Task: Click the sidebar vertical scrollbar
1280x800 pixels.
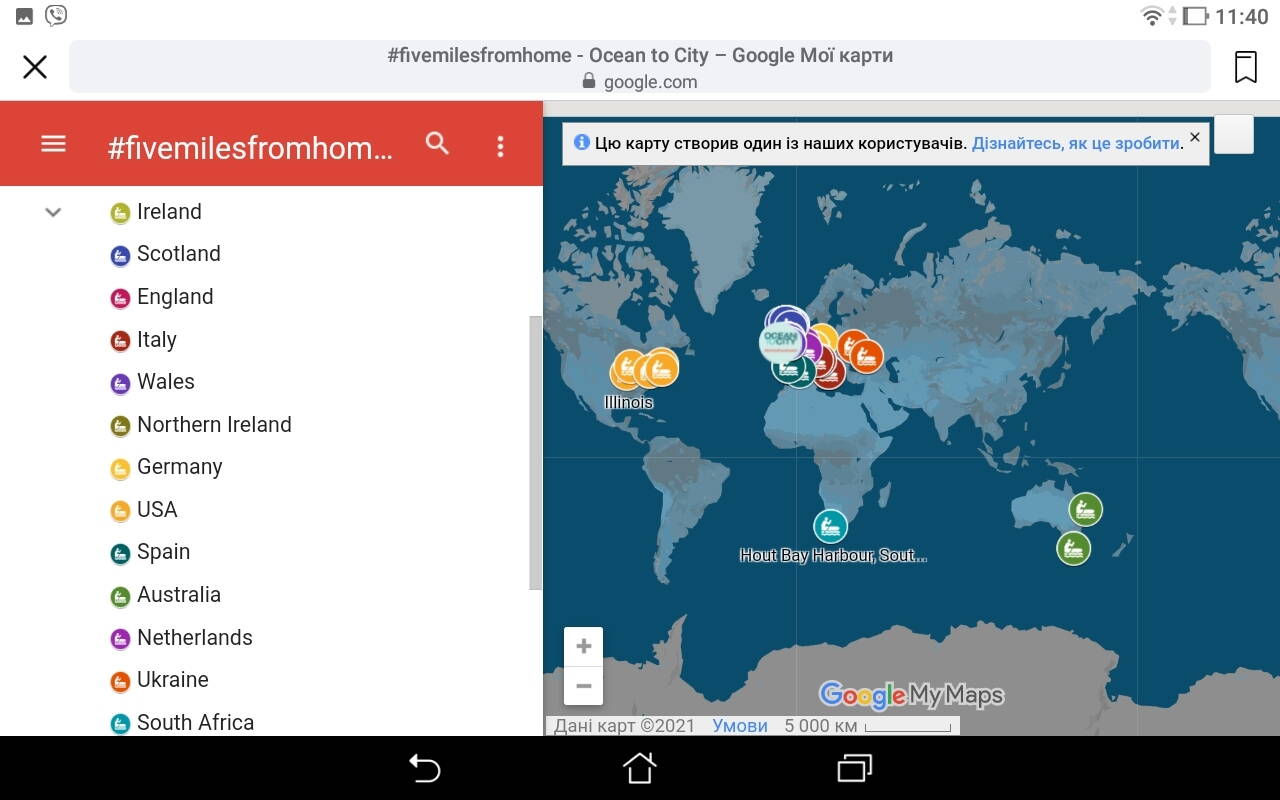Action: pos(535,450)
